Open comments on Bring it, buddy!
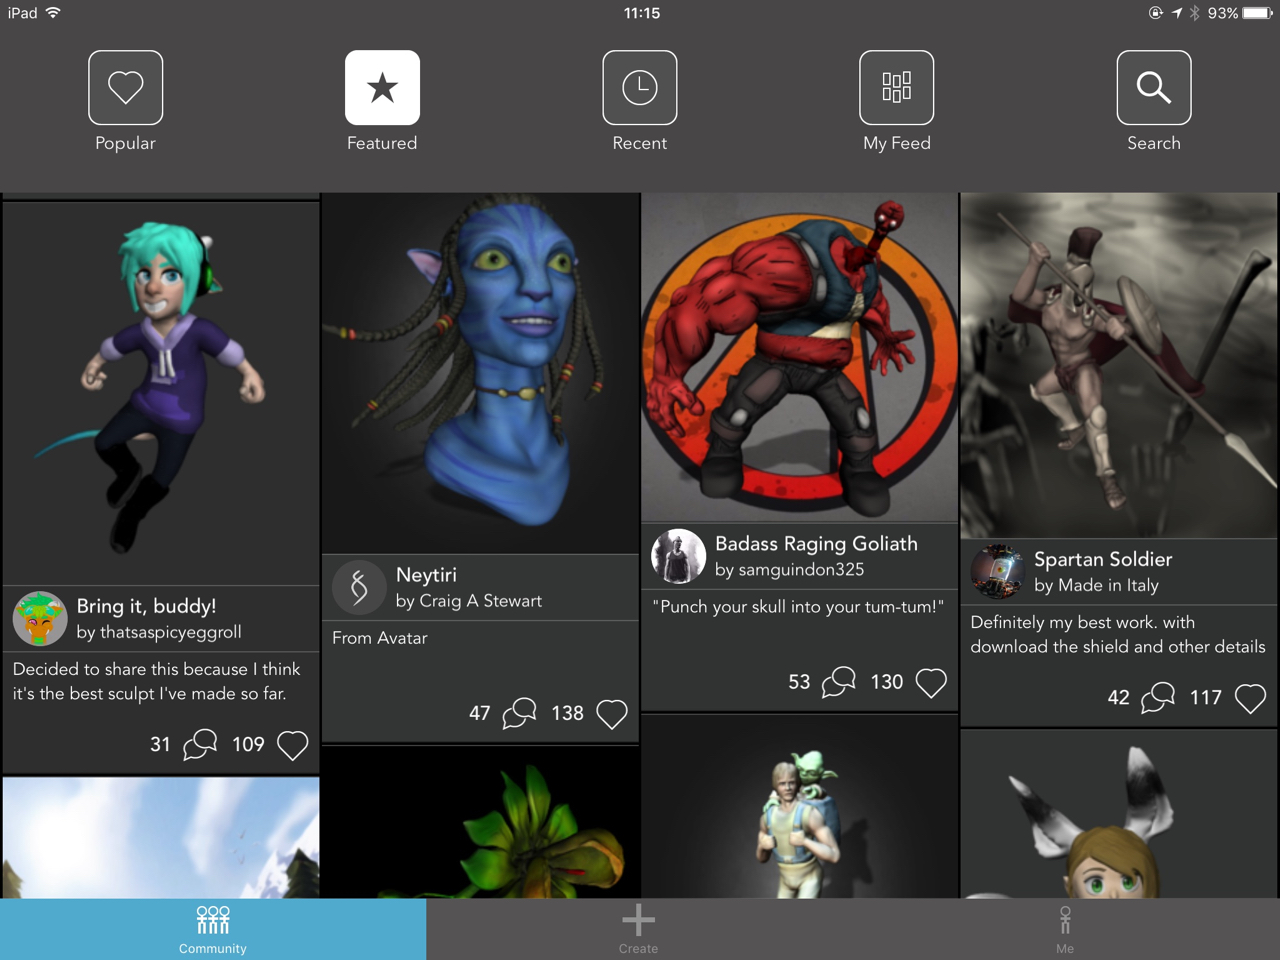The image size is (1280, 960). [200, 744]
